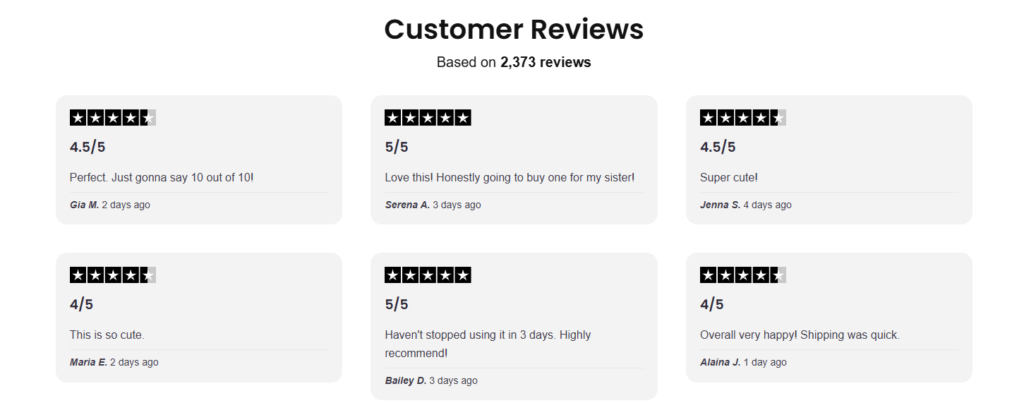
Task: Click the "Perfect. Just gonna say 10 out of 10!" review
Action: click(x=161, y=178)
